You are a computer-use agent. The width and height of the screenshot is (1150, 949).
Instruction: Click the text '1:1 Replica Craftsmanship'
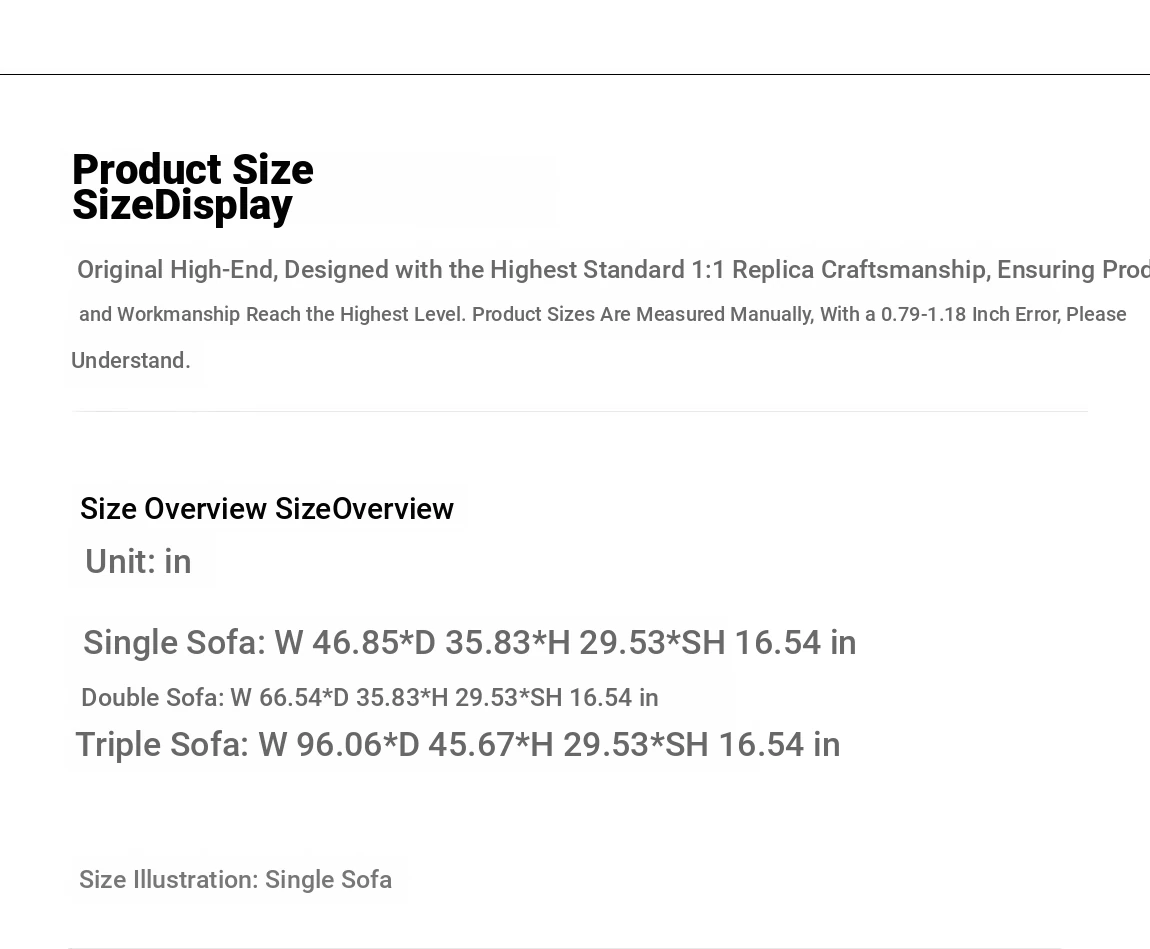click(840, 270)
